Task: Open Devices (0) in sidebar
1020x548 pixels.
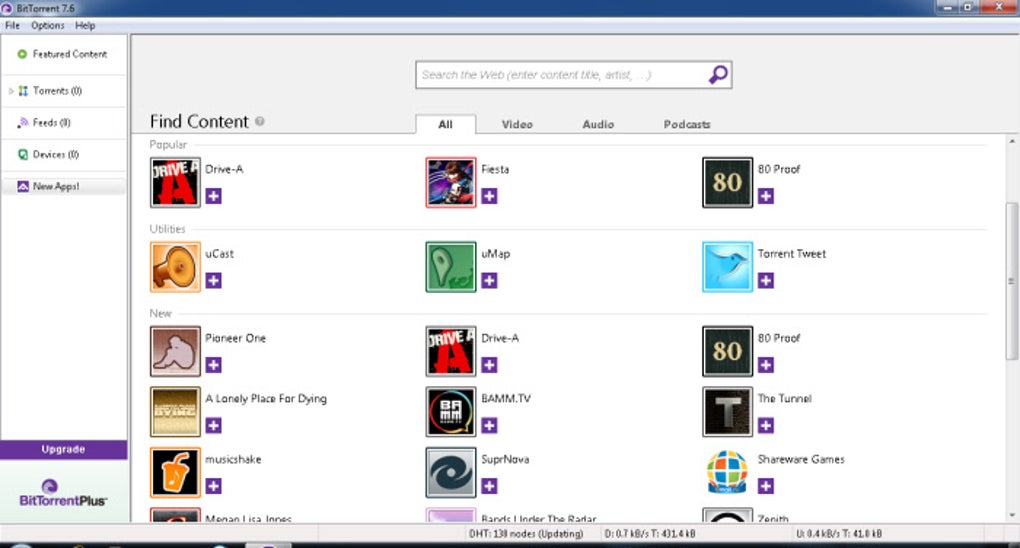Action: coord(55,154)
